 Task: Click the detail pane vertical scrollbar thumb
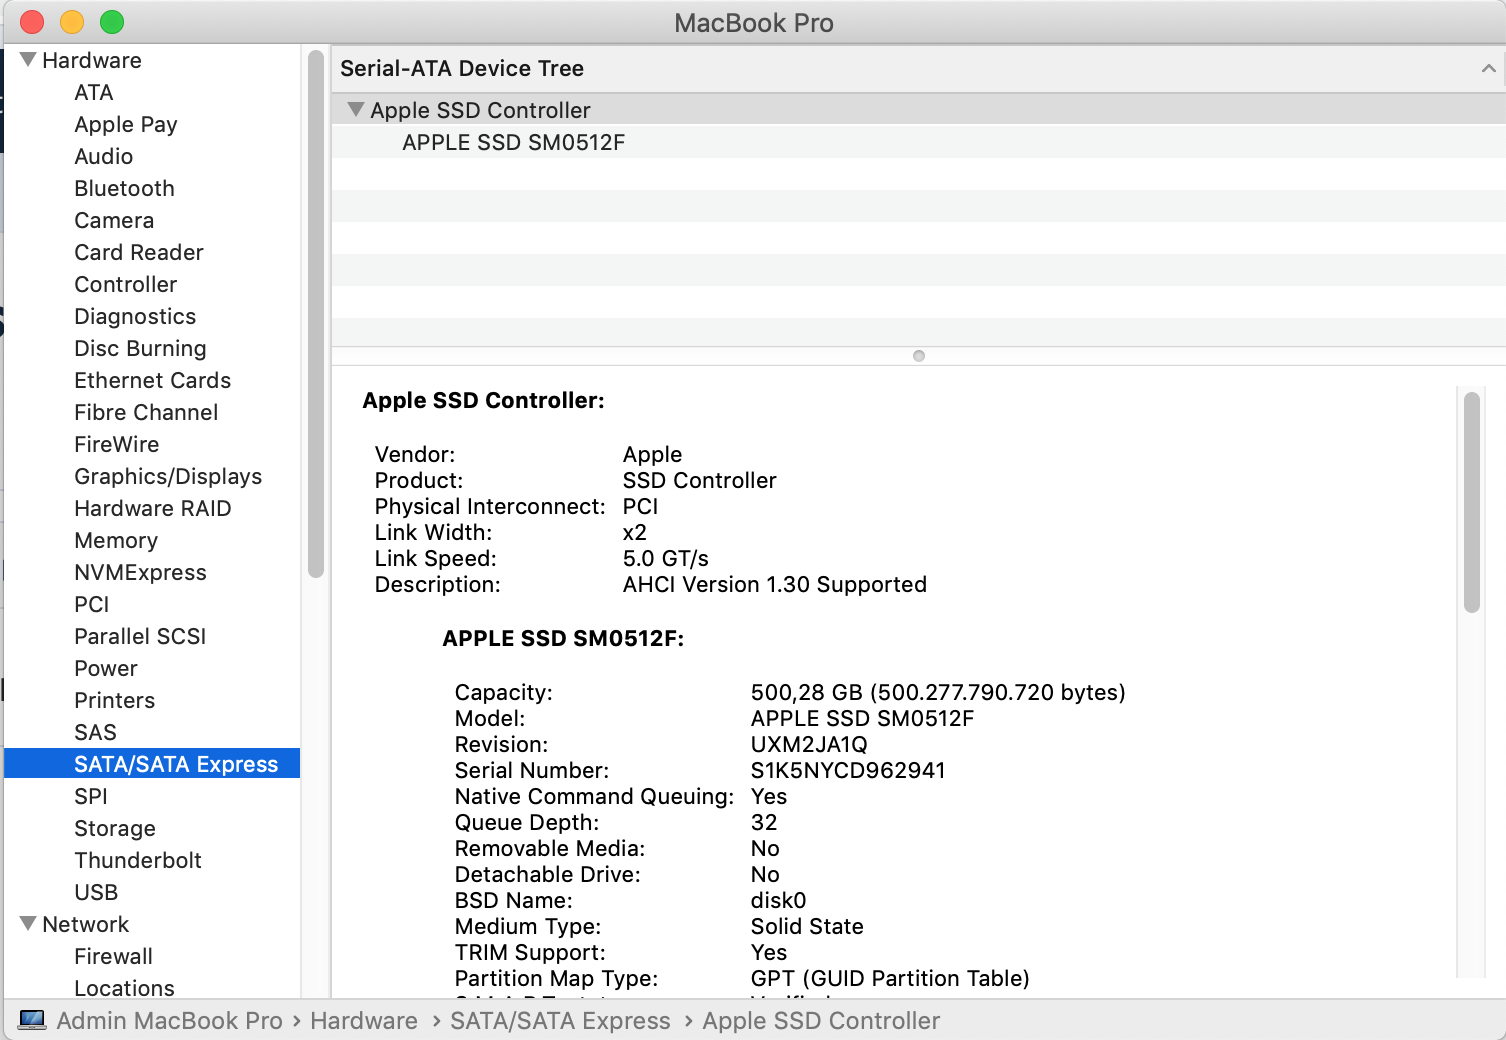pyautogui.click(x=1471, y=502)
